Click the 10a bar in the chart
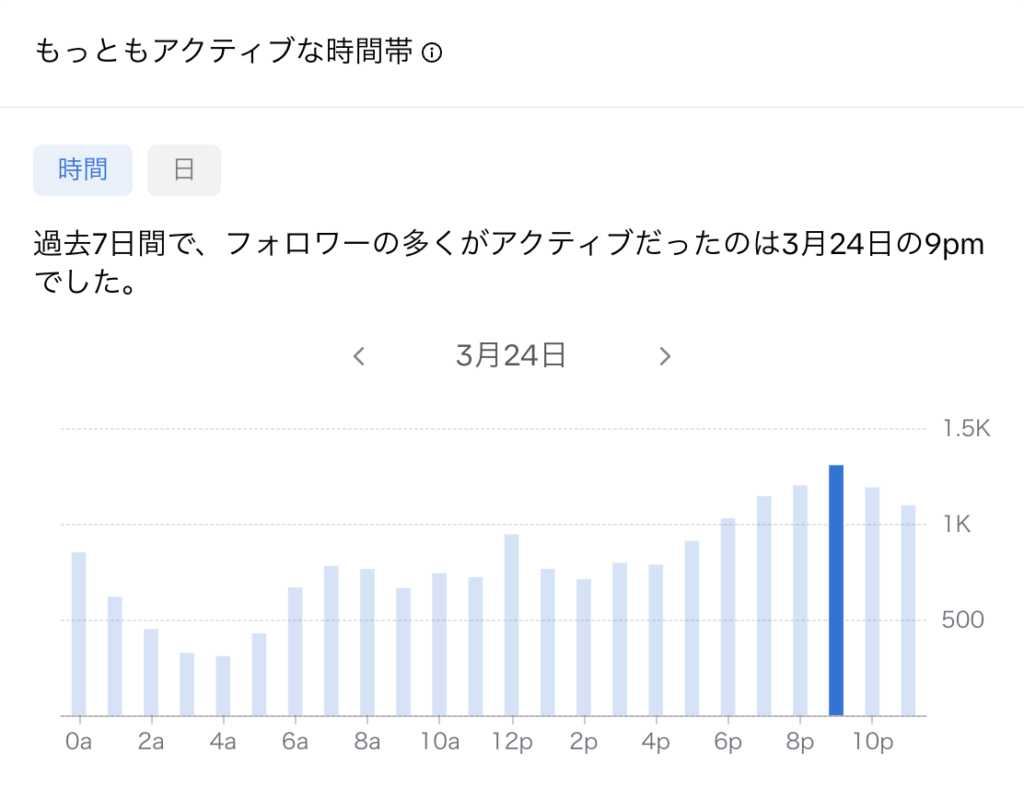The image size is (1024, 799). (x=439, y=644)
